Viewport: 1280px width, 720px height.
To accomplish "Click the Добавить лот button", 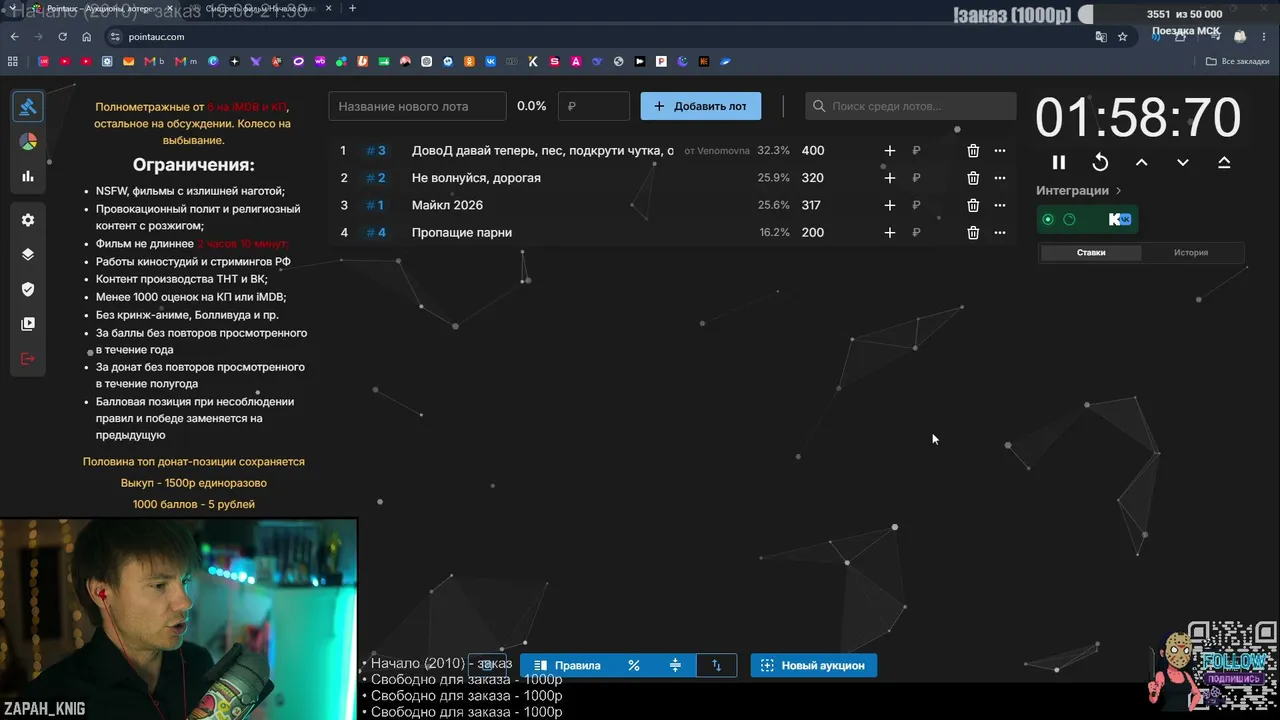I will 701,106.
